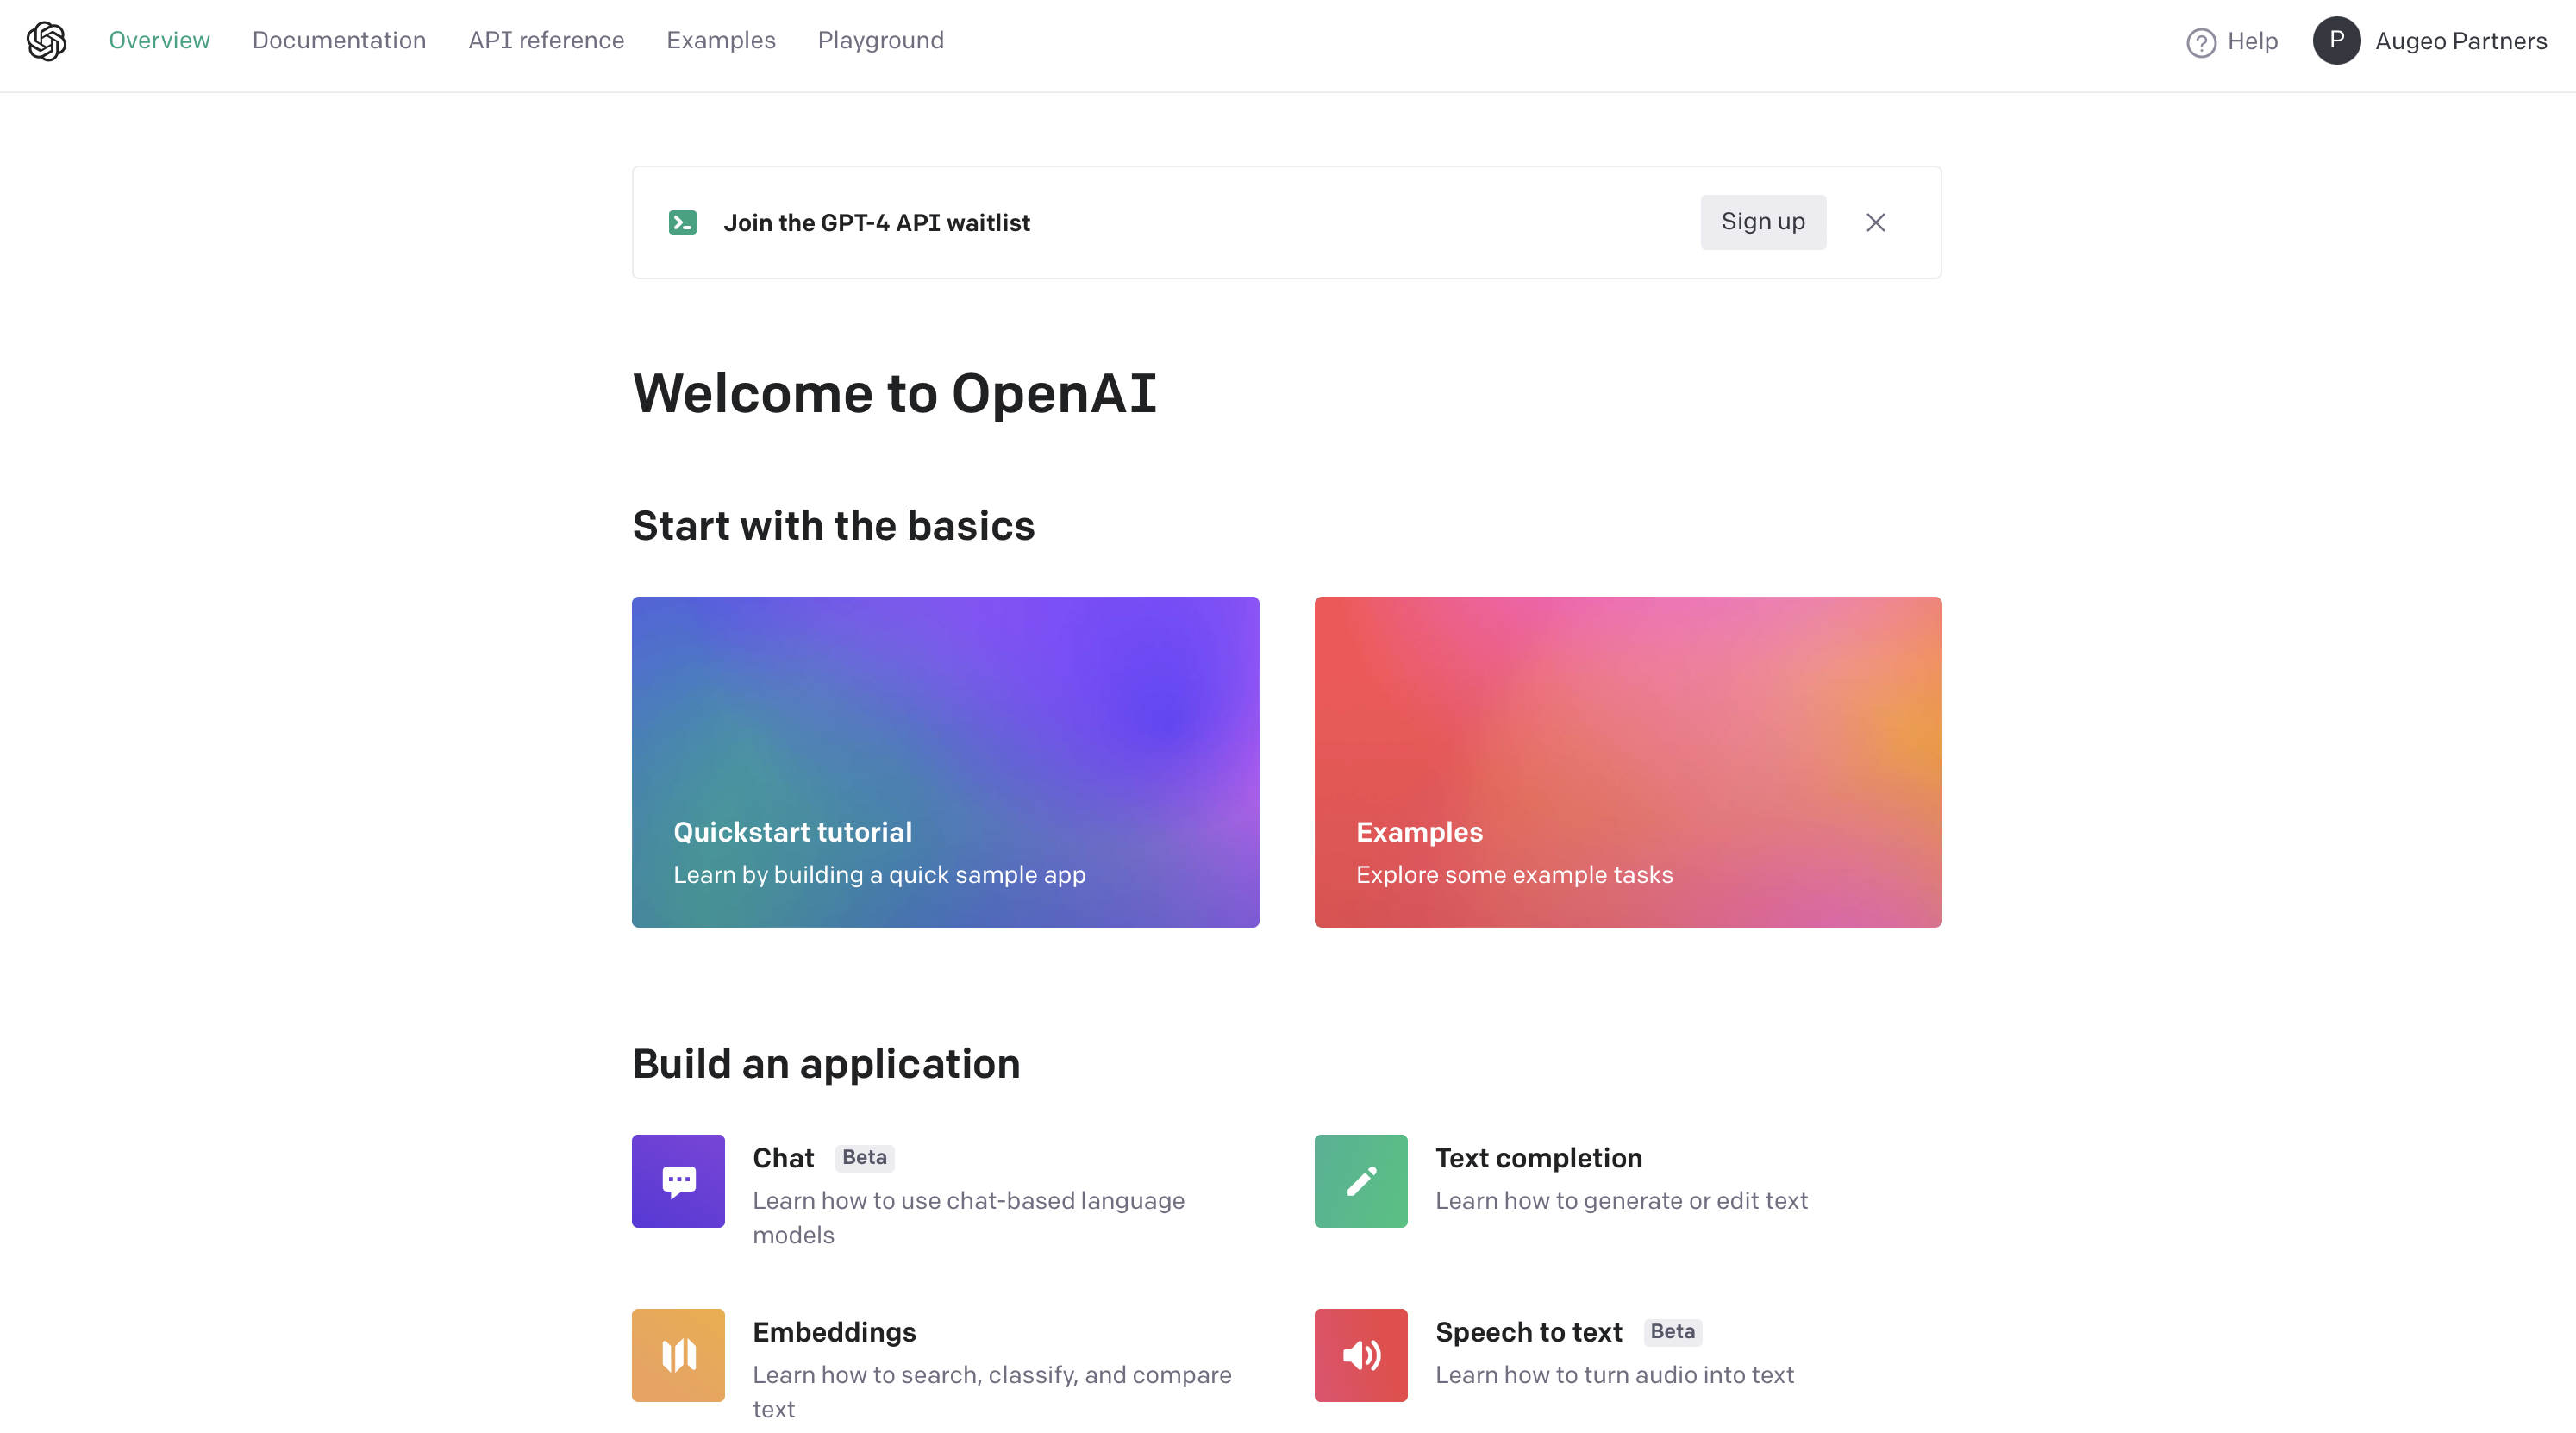2576x1433 pixels.
Task: Click the green terminal icon in banner
Action: click(x=683, y=222)
